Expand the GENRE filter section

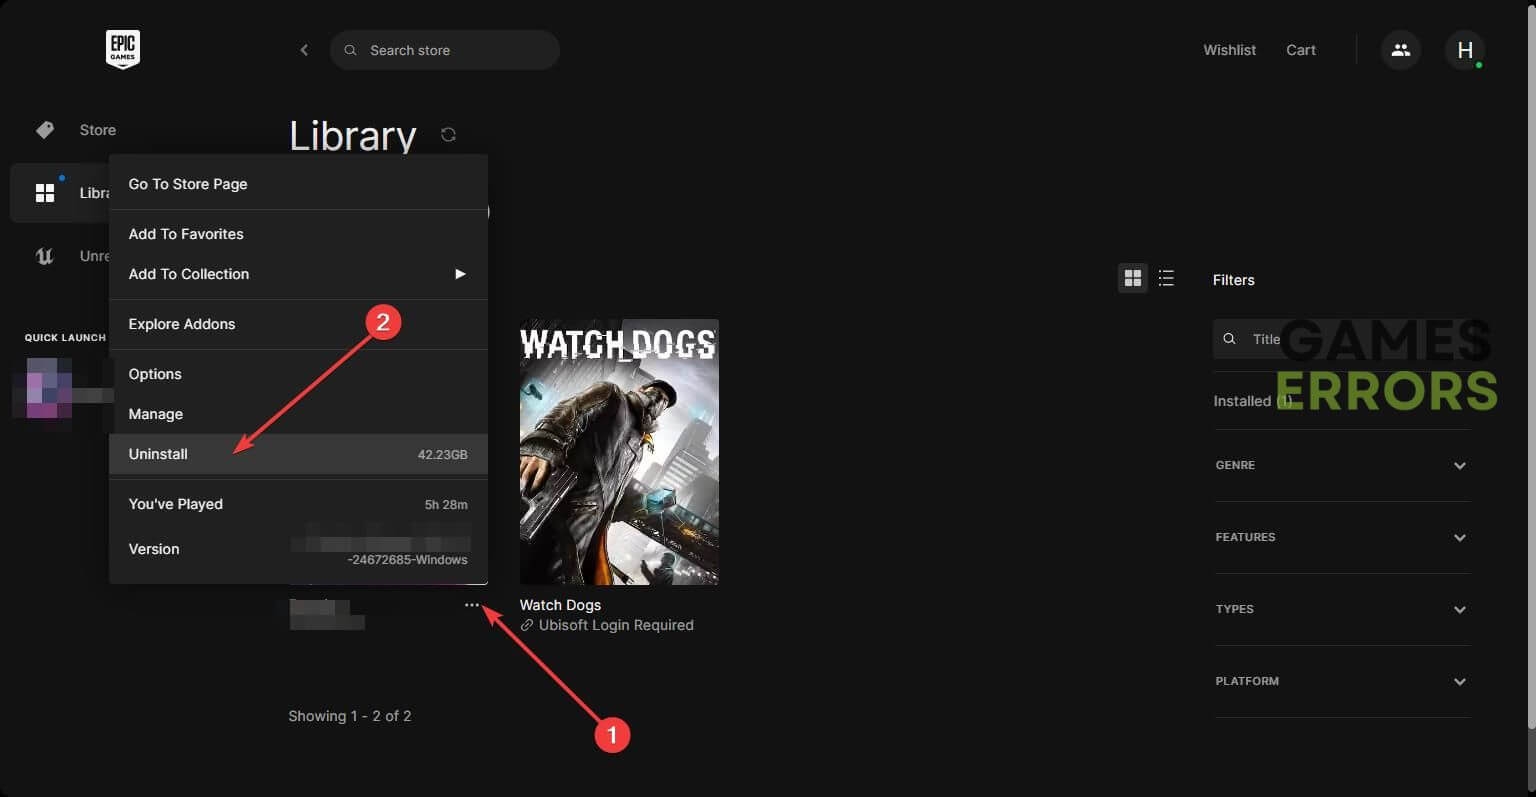pos(1459,465)
